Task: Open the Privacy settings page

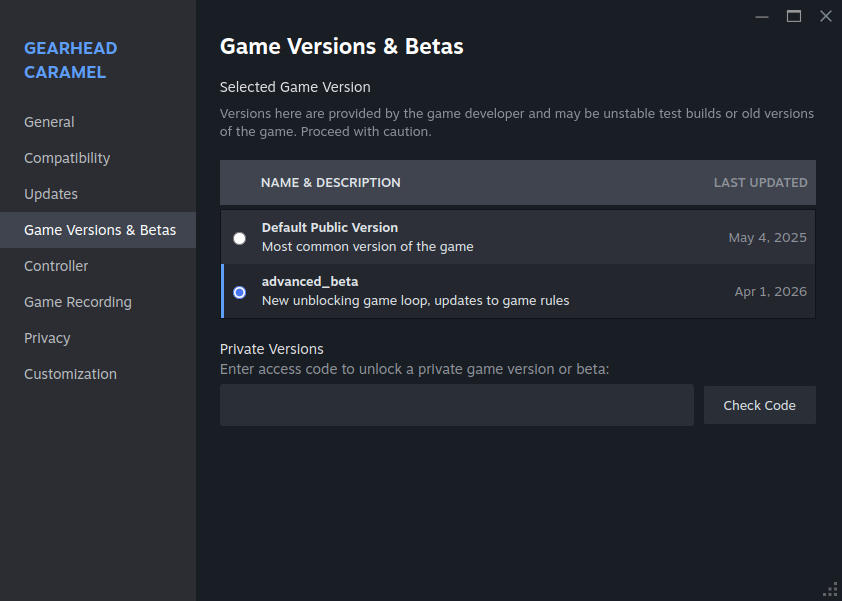Action: pos(47,338)
